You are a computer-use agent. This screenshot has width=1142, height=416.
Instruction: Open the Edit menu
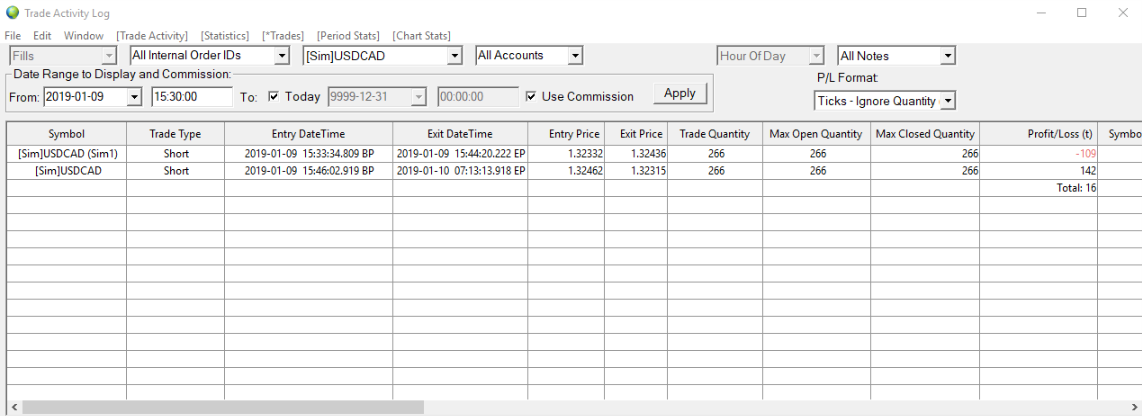pyautogui.click(x=42, y=36)
